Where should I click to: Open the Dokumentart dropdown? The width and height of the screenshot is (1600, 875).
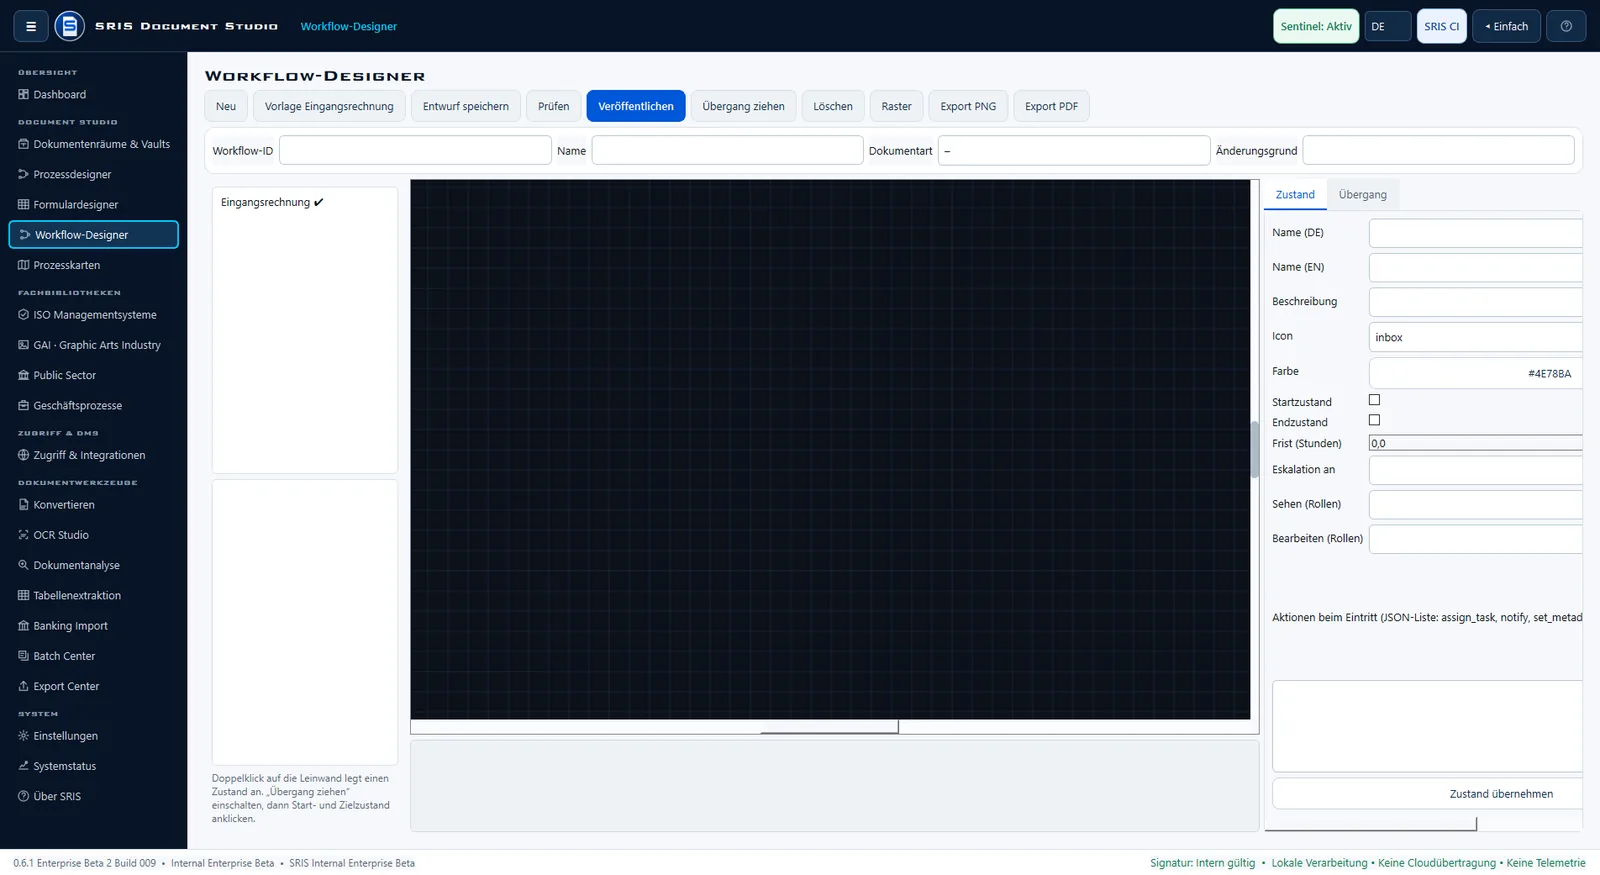click(x=1074, y=151)
